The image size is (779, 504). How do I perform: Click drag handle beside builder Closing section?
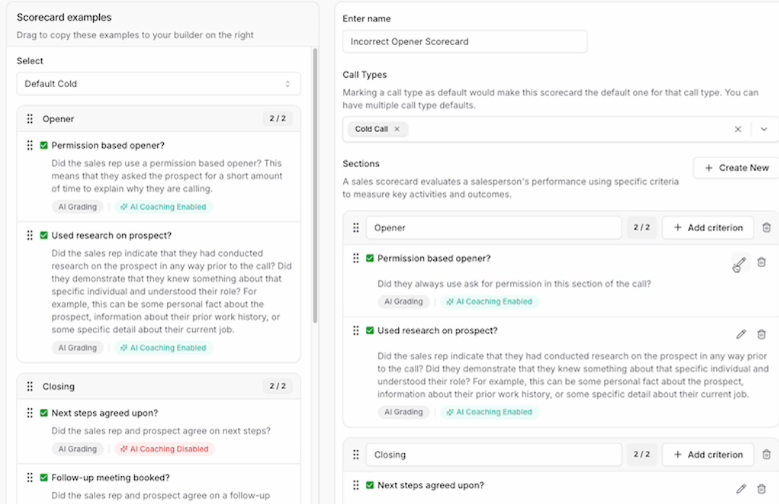point(356,454)
